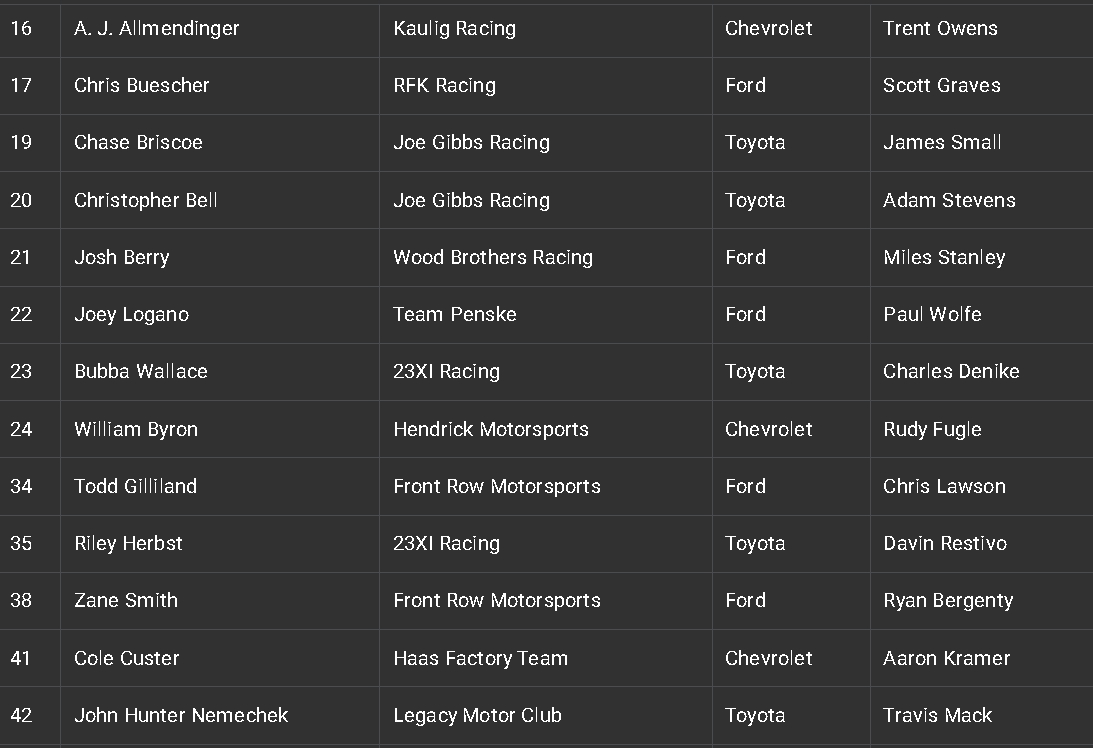Click Hendrick Motorsports in the team column
Image resolution: width=1093 pixels, height=748 pixels.
pos(491,430)
